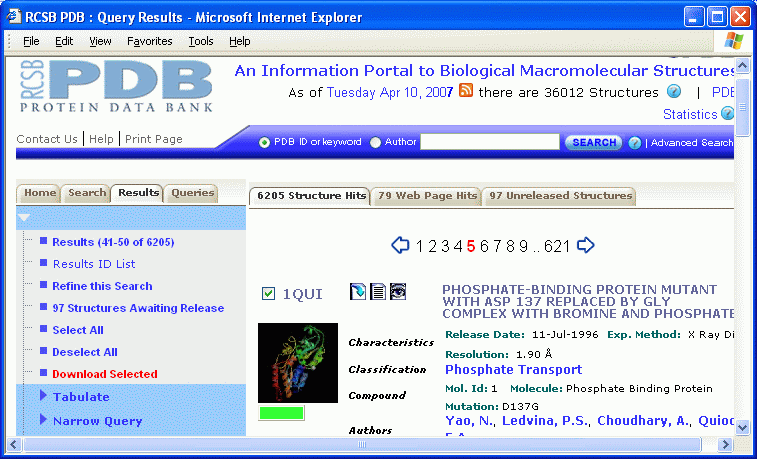Image resolution: width=757 pixels, height=459 pixels.
Task: Click the IE window title icon
Action: click(x=14, y=17)
